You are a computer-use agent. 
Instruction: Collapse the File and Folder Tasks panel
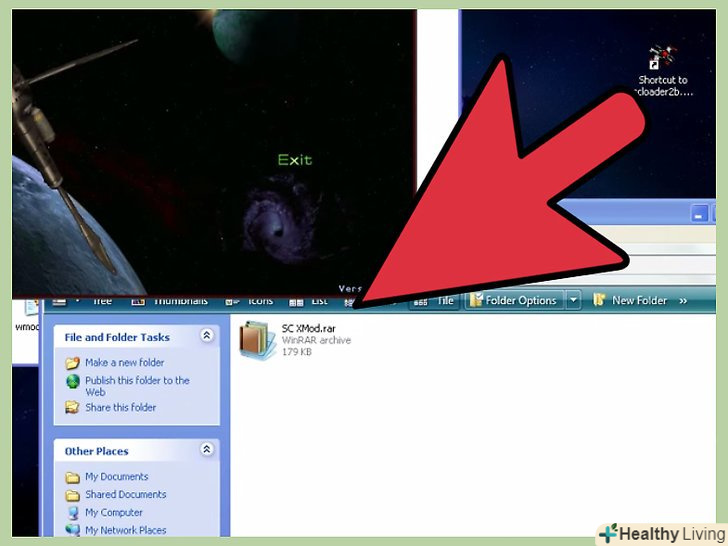pos(207,335)
